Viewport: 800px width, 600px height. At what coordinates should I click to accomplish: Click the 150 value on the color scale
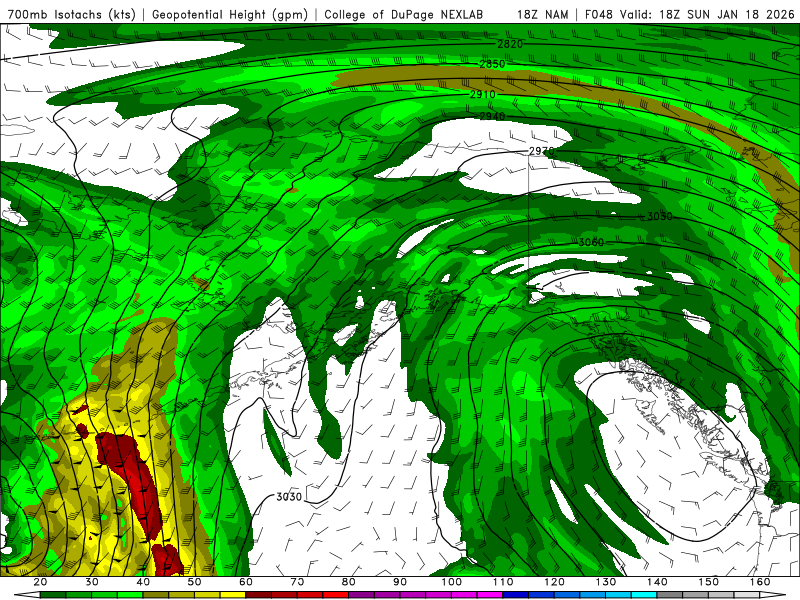(709, 582)
